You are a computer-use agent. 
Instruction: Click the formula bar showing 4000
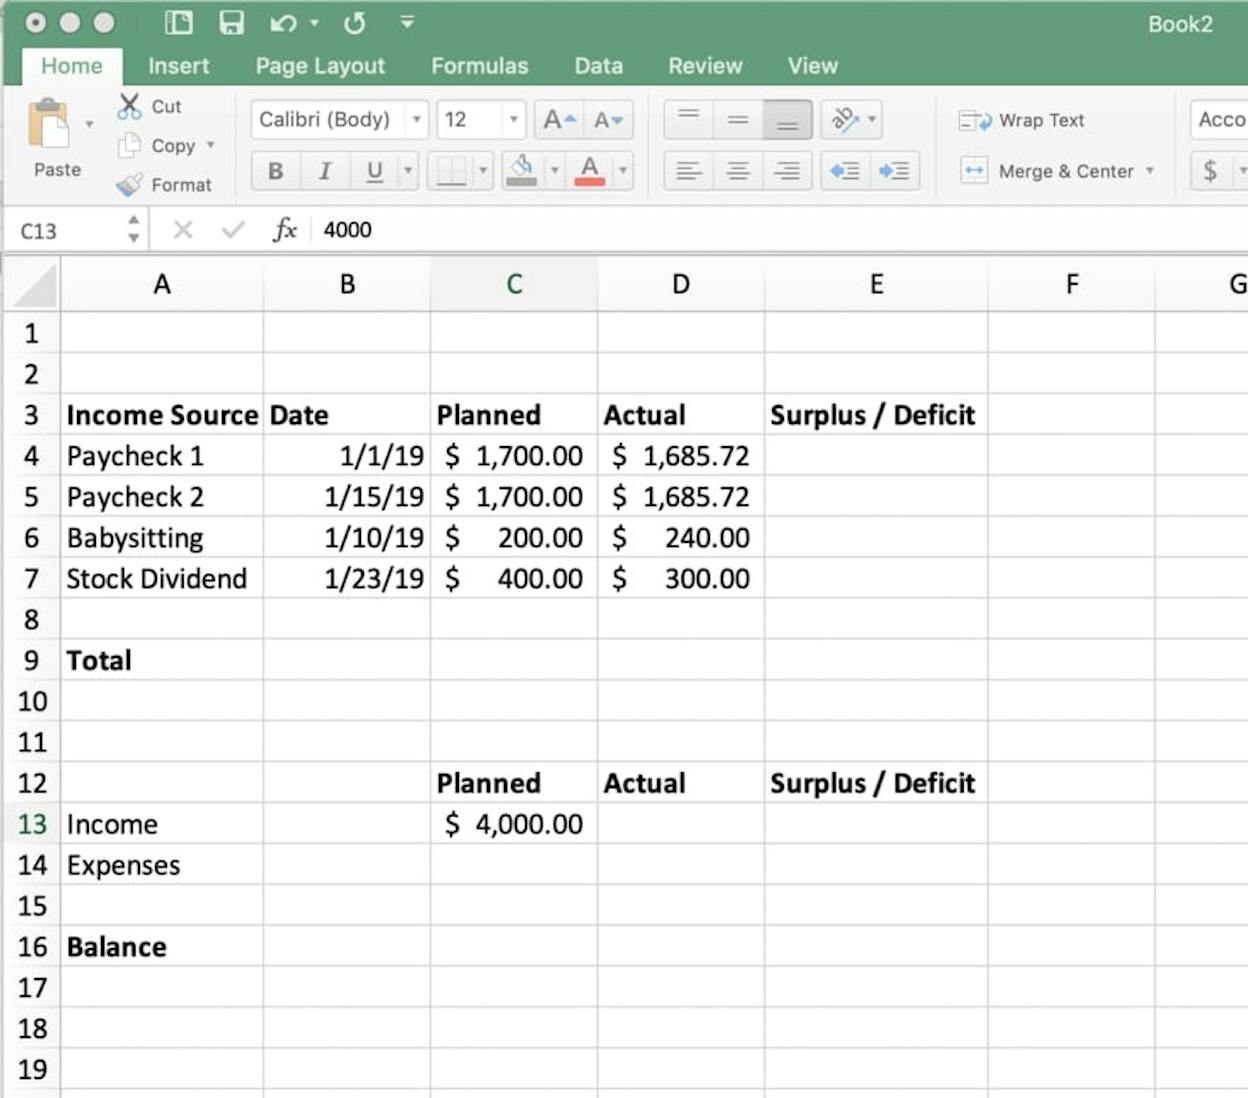pyautogui.click(x=780, y=230)
